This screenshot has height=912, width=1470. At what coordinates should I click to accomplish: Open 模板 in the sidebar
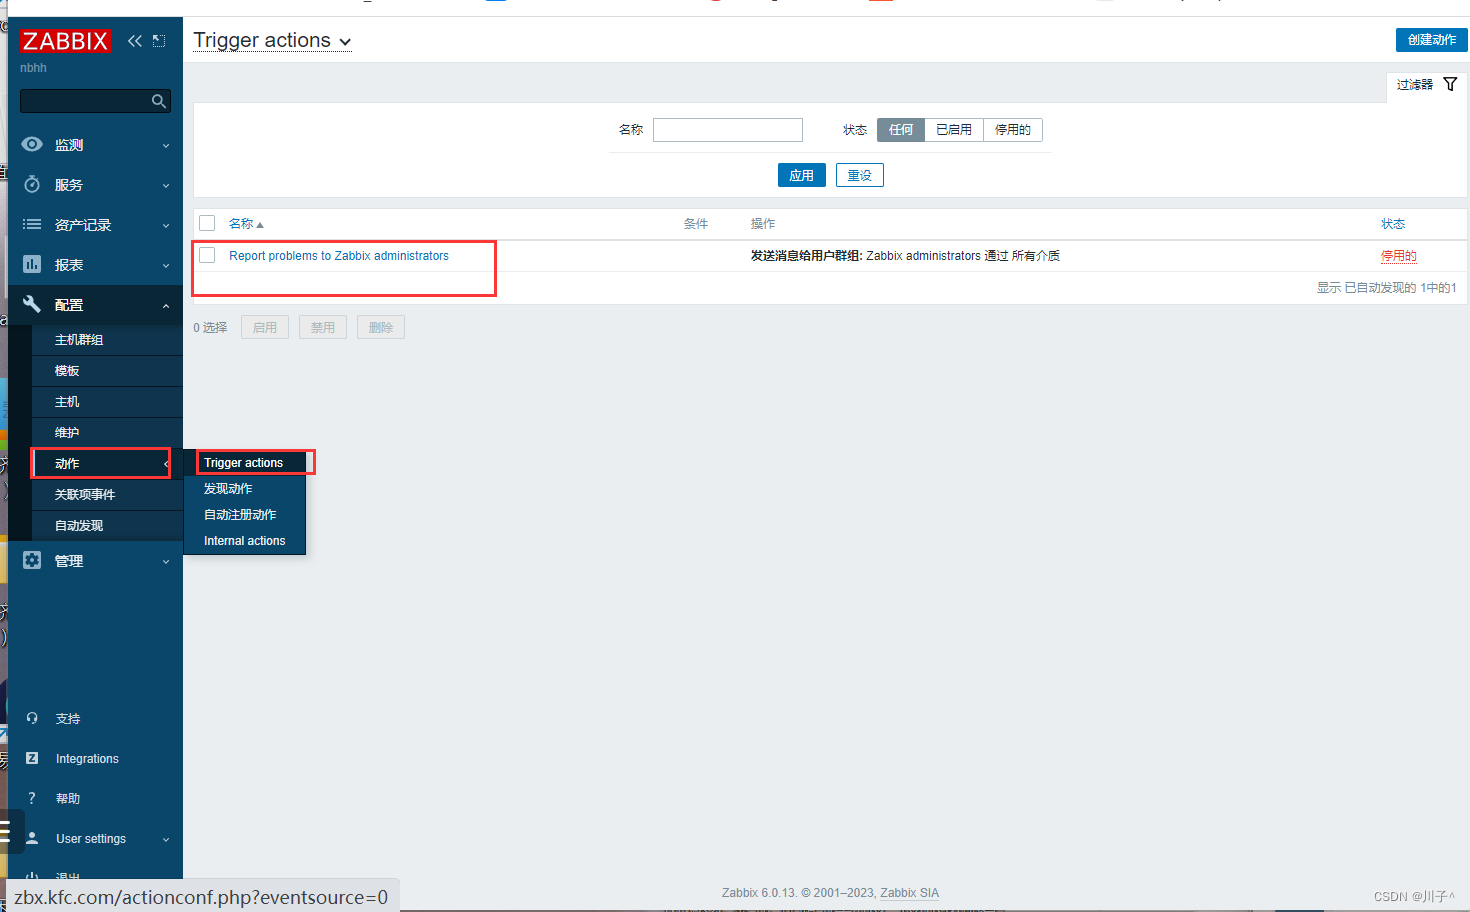[x=67, y=371]
